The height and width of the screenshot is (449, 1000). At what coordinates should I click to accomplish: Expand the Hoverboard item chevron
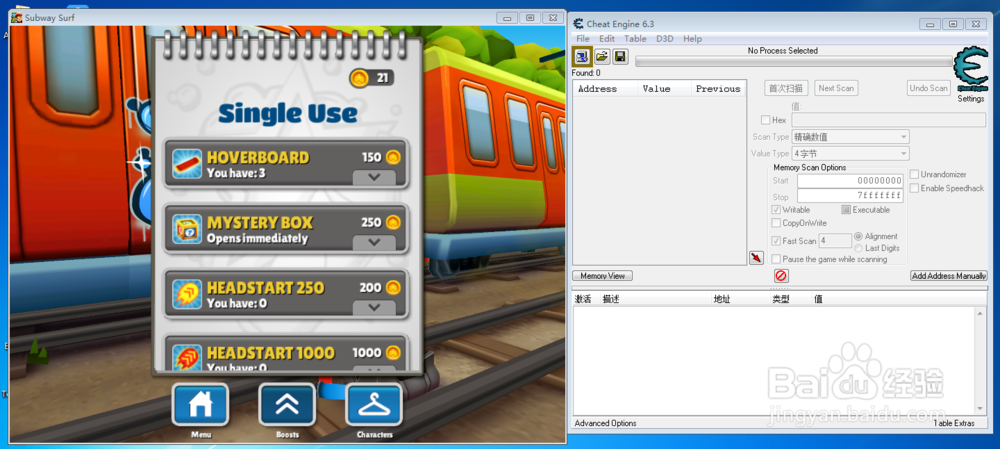(x=374, y=177)
